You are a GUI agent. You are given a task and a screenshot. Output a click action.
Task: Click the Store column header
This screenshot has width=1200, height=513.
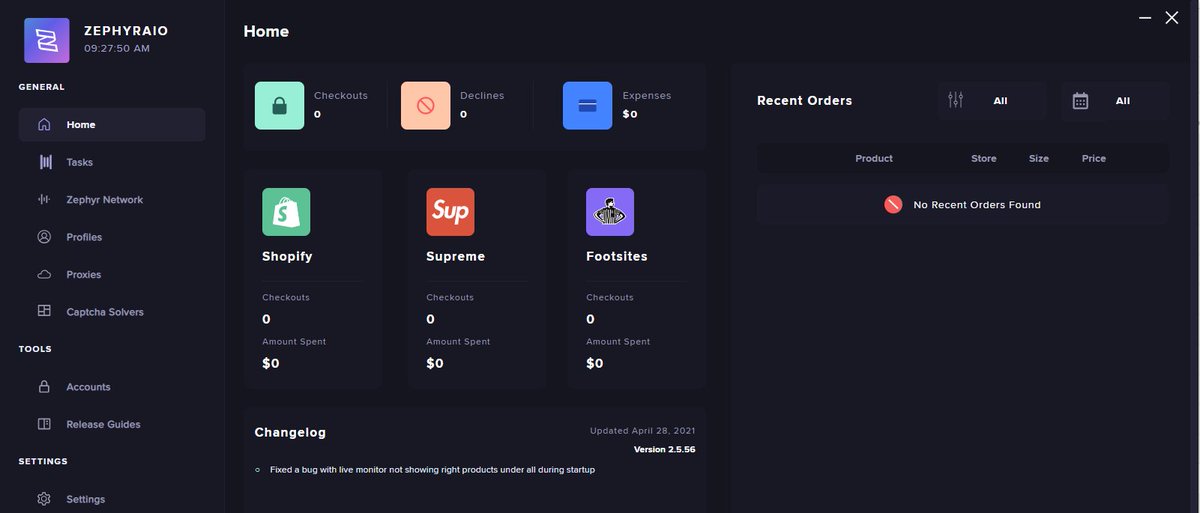pyautogui.click(x=984, y=158)
